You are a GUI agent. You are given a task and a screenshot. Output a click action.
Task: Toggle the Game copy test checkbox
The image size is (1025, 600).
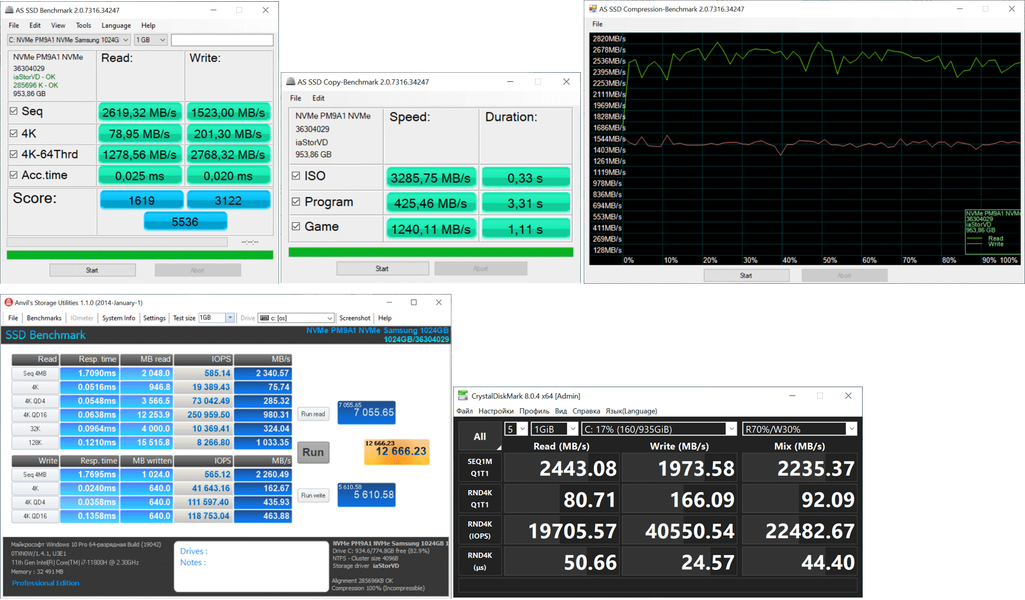point(295,227)
